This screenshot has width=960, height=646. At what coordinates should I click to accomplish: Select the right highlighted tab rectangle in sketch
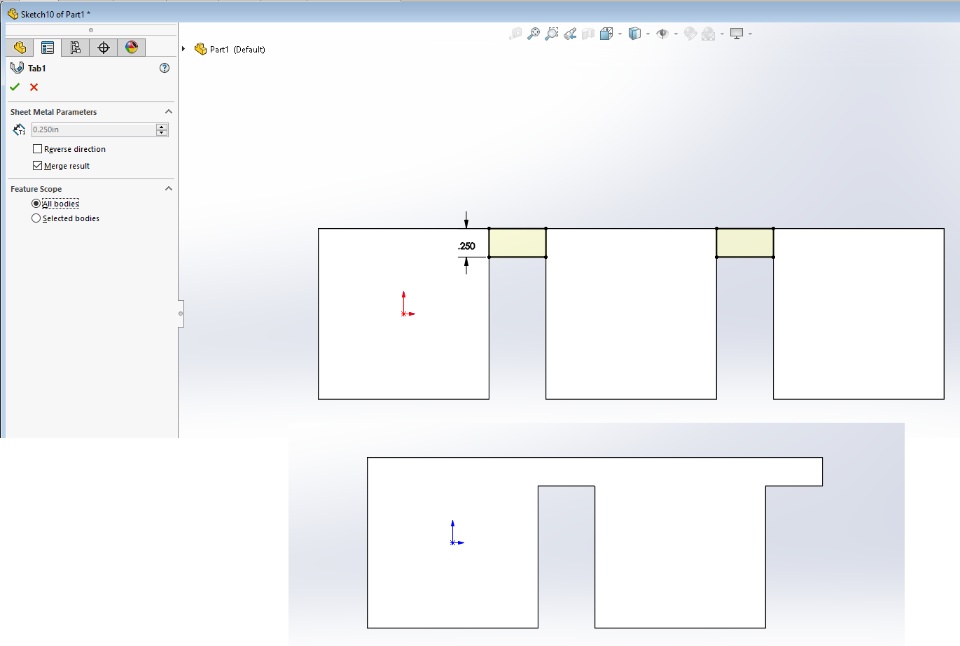(744, 242)
